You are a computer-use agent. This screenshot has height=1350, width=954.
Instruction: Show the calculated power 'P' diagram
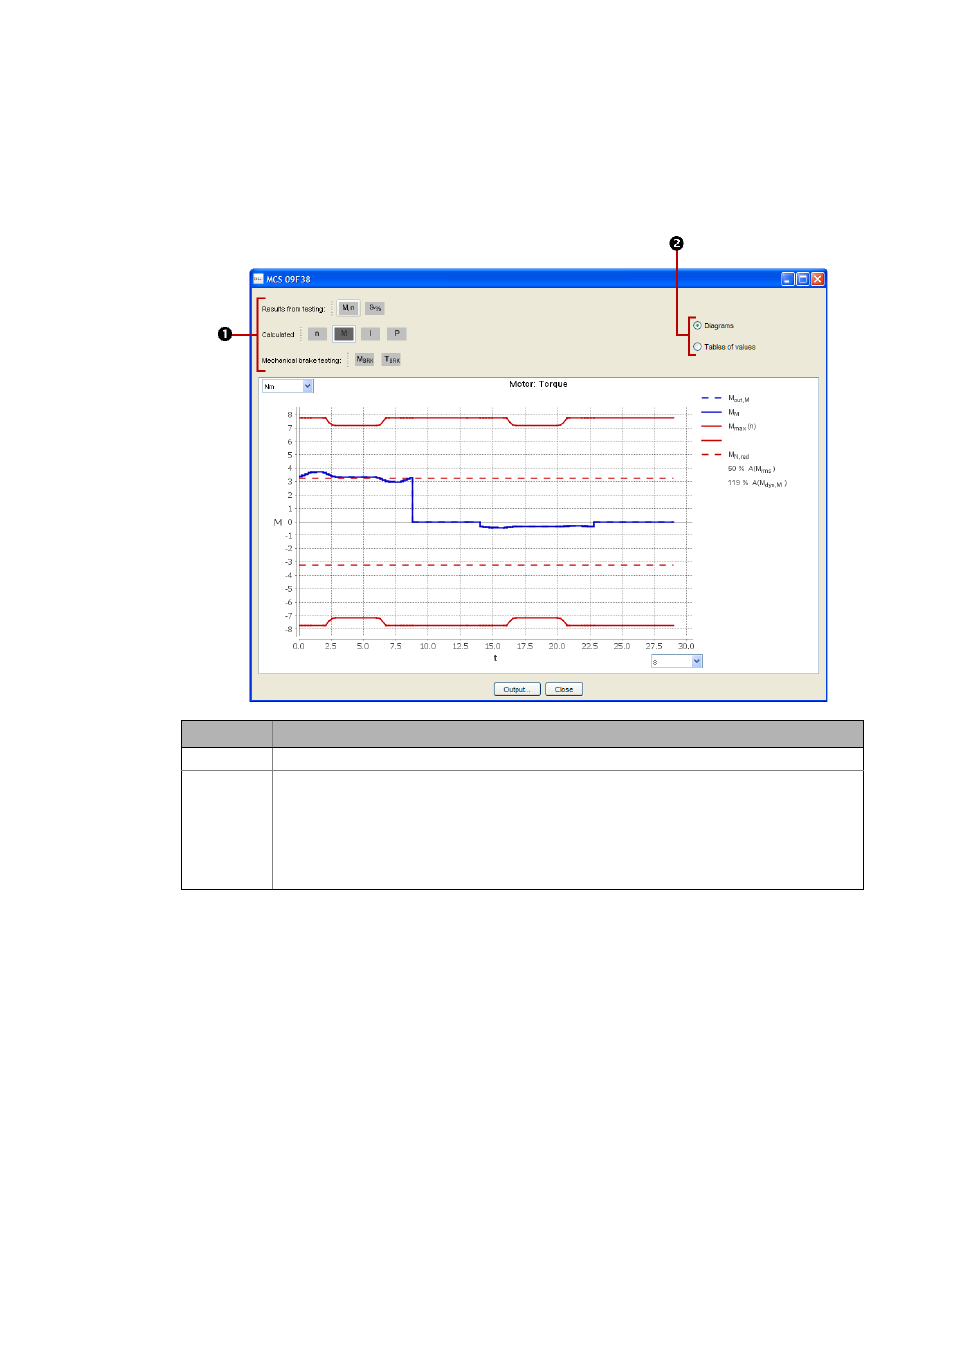click(x=397, y=334)
